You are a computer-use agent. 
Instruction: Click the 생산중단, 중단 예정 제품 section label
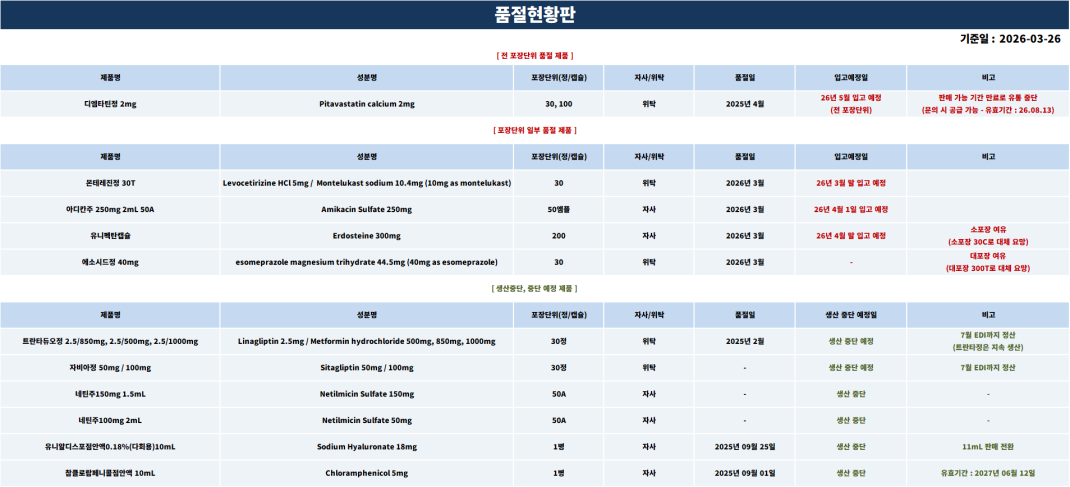tap(535, 288)
